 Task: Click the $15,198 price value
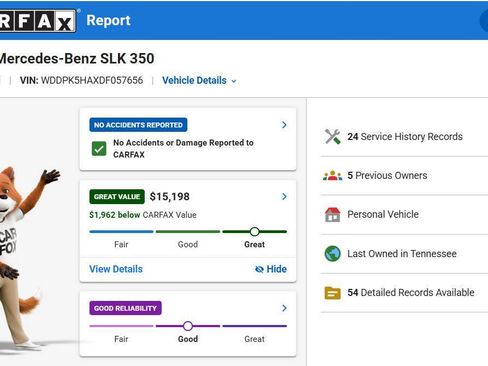pos(169,197)
